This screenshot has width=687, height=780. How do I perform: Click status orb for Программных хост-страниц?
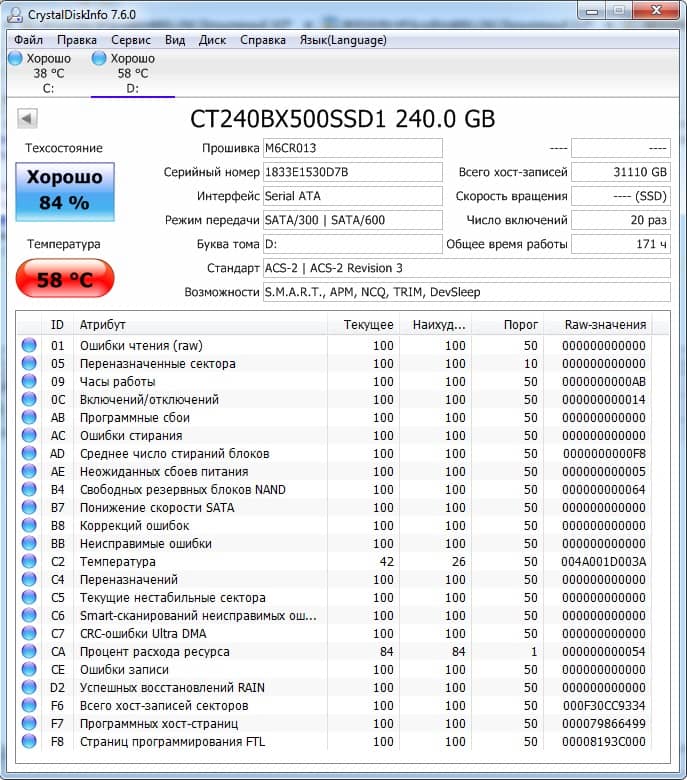[x=29, y=723]
